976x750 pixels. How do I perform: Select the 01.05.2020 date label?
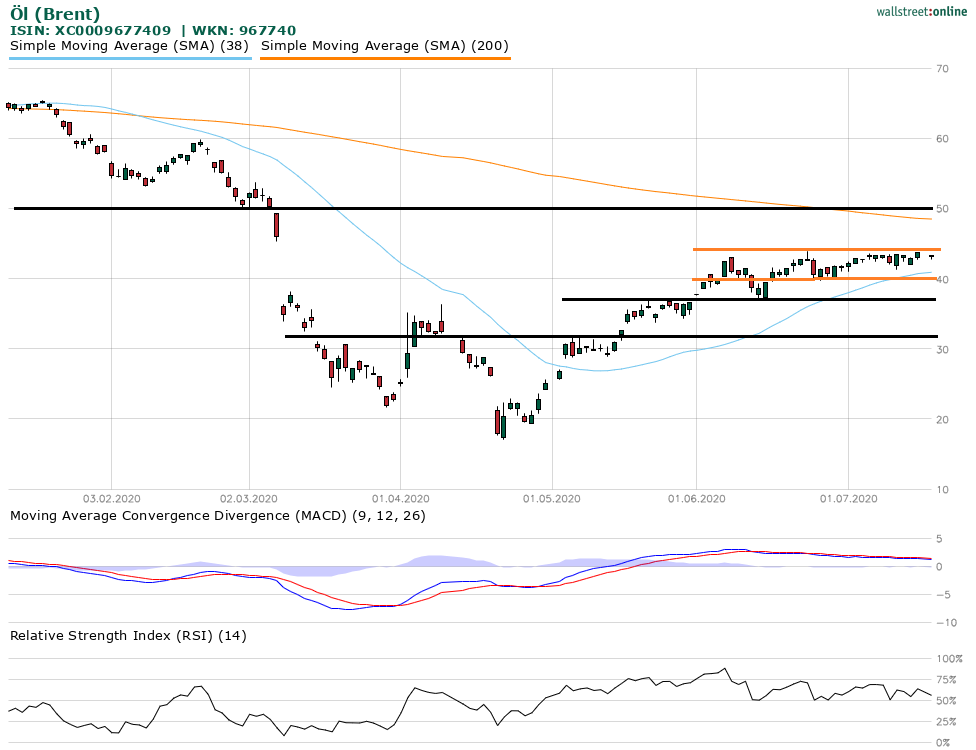pyautogui.click(x=552, y=498)
